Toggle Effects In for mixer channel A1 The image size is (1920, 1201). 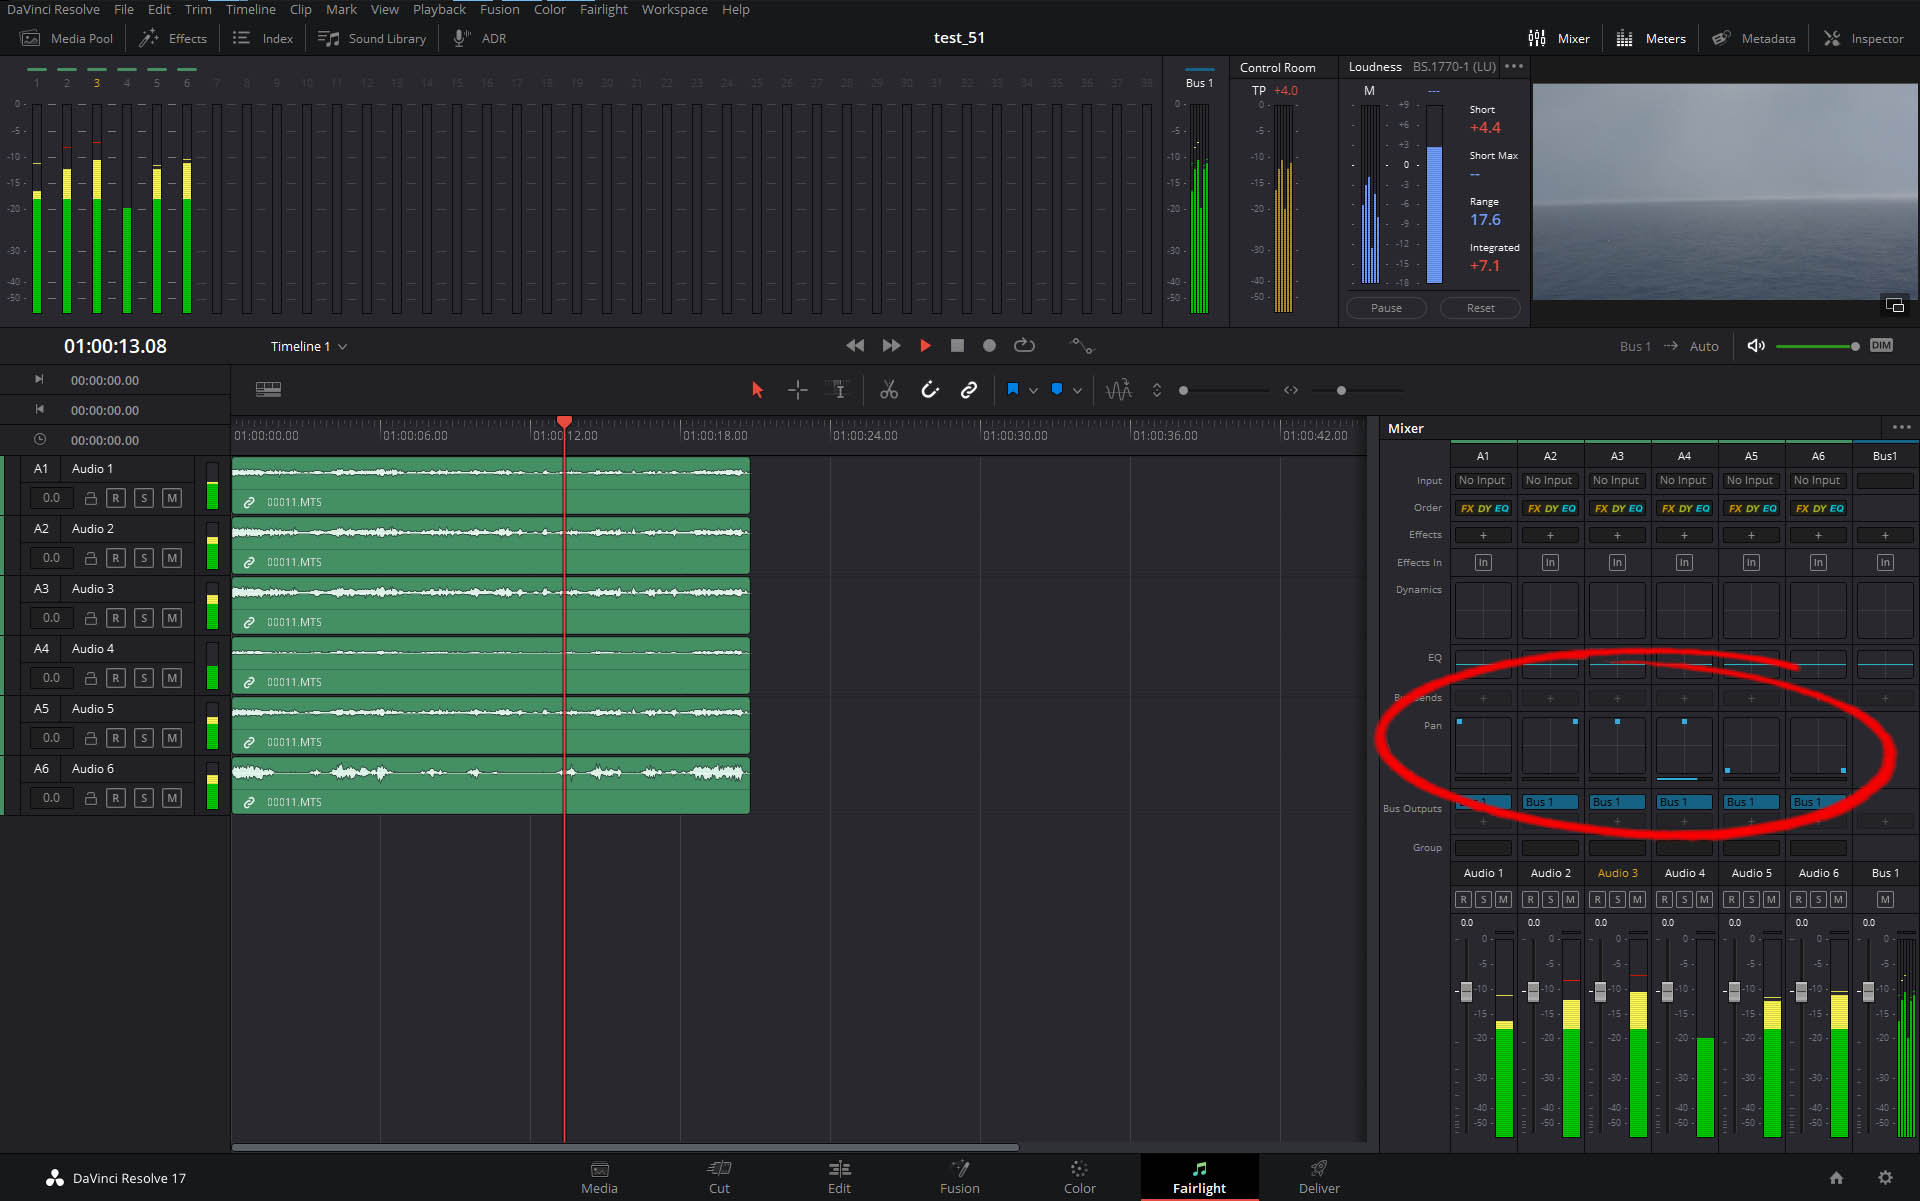coord(1483,563)
